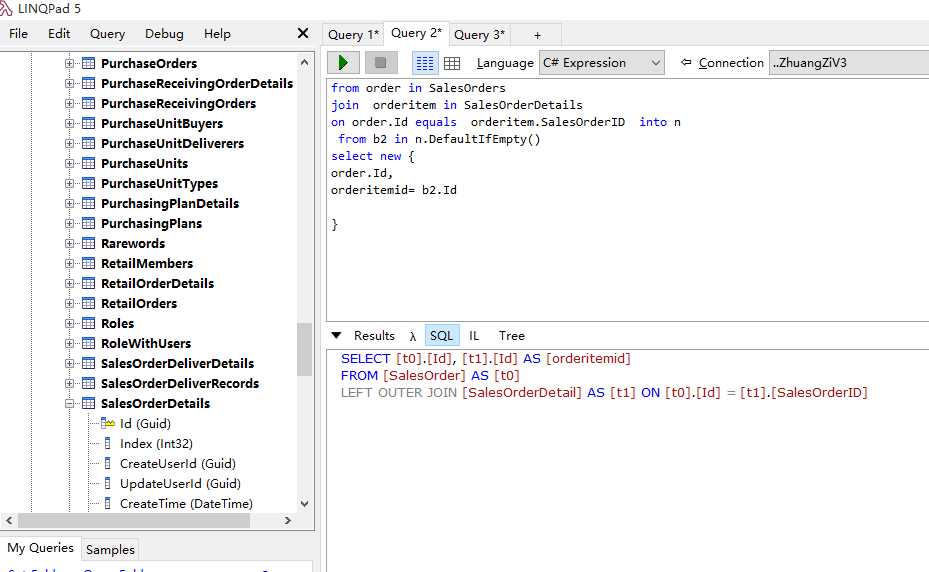Open the Debug menu

pos(164,34)
